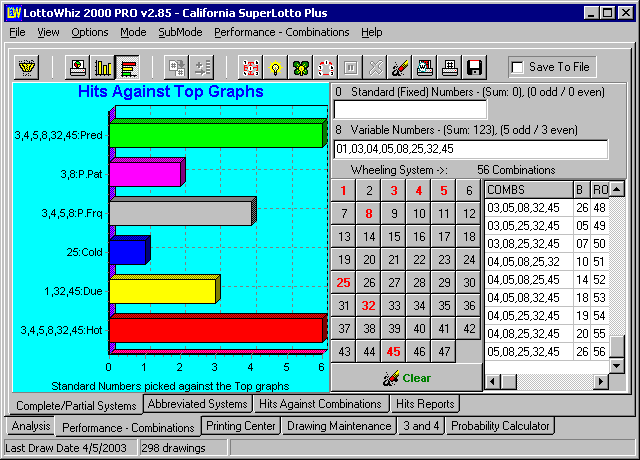Image resolution: width=640 pixels, height=460 pixels.
Task: Select combination row 05,08,25,32,45
Action: [547, 351]
